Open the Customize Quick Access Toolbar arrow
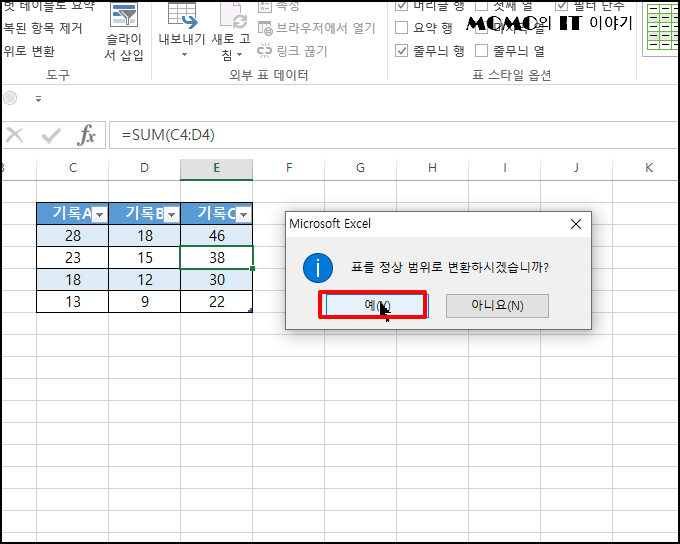Screen dimensions: 680x544 point(39,99)
